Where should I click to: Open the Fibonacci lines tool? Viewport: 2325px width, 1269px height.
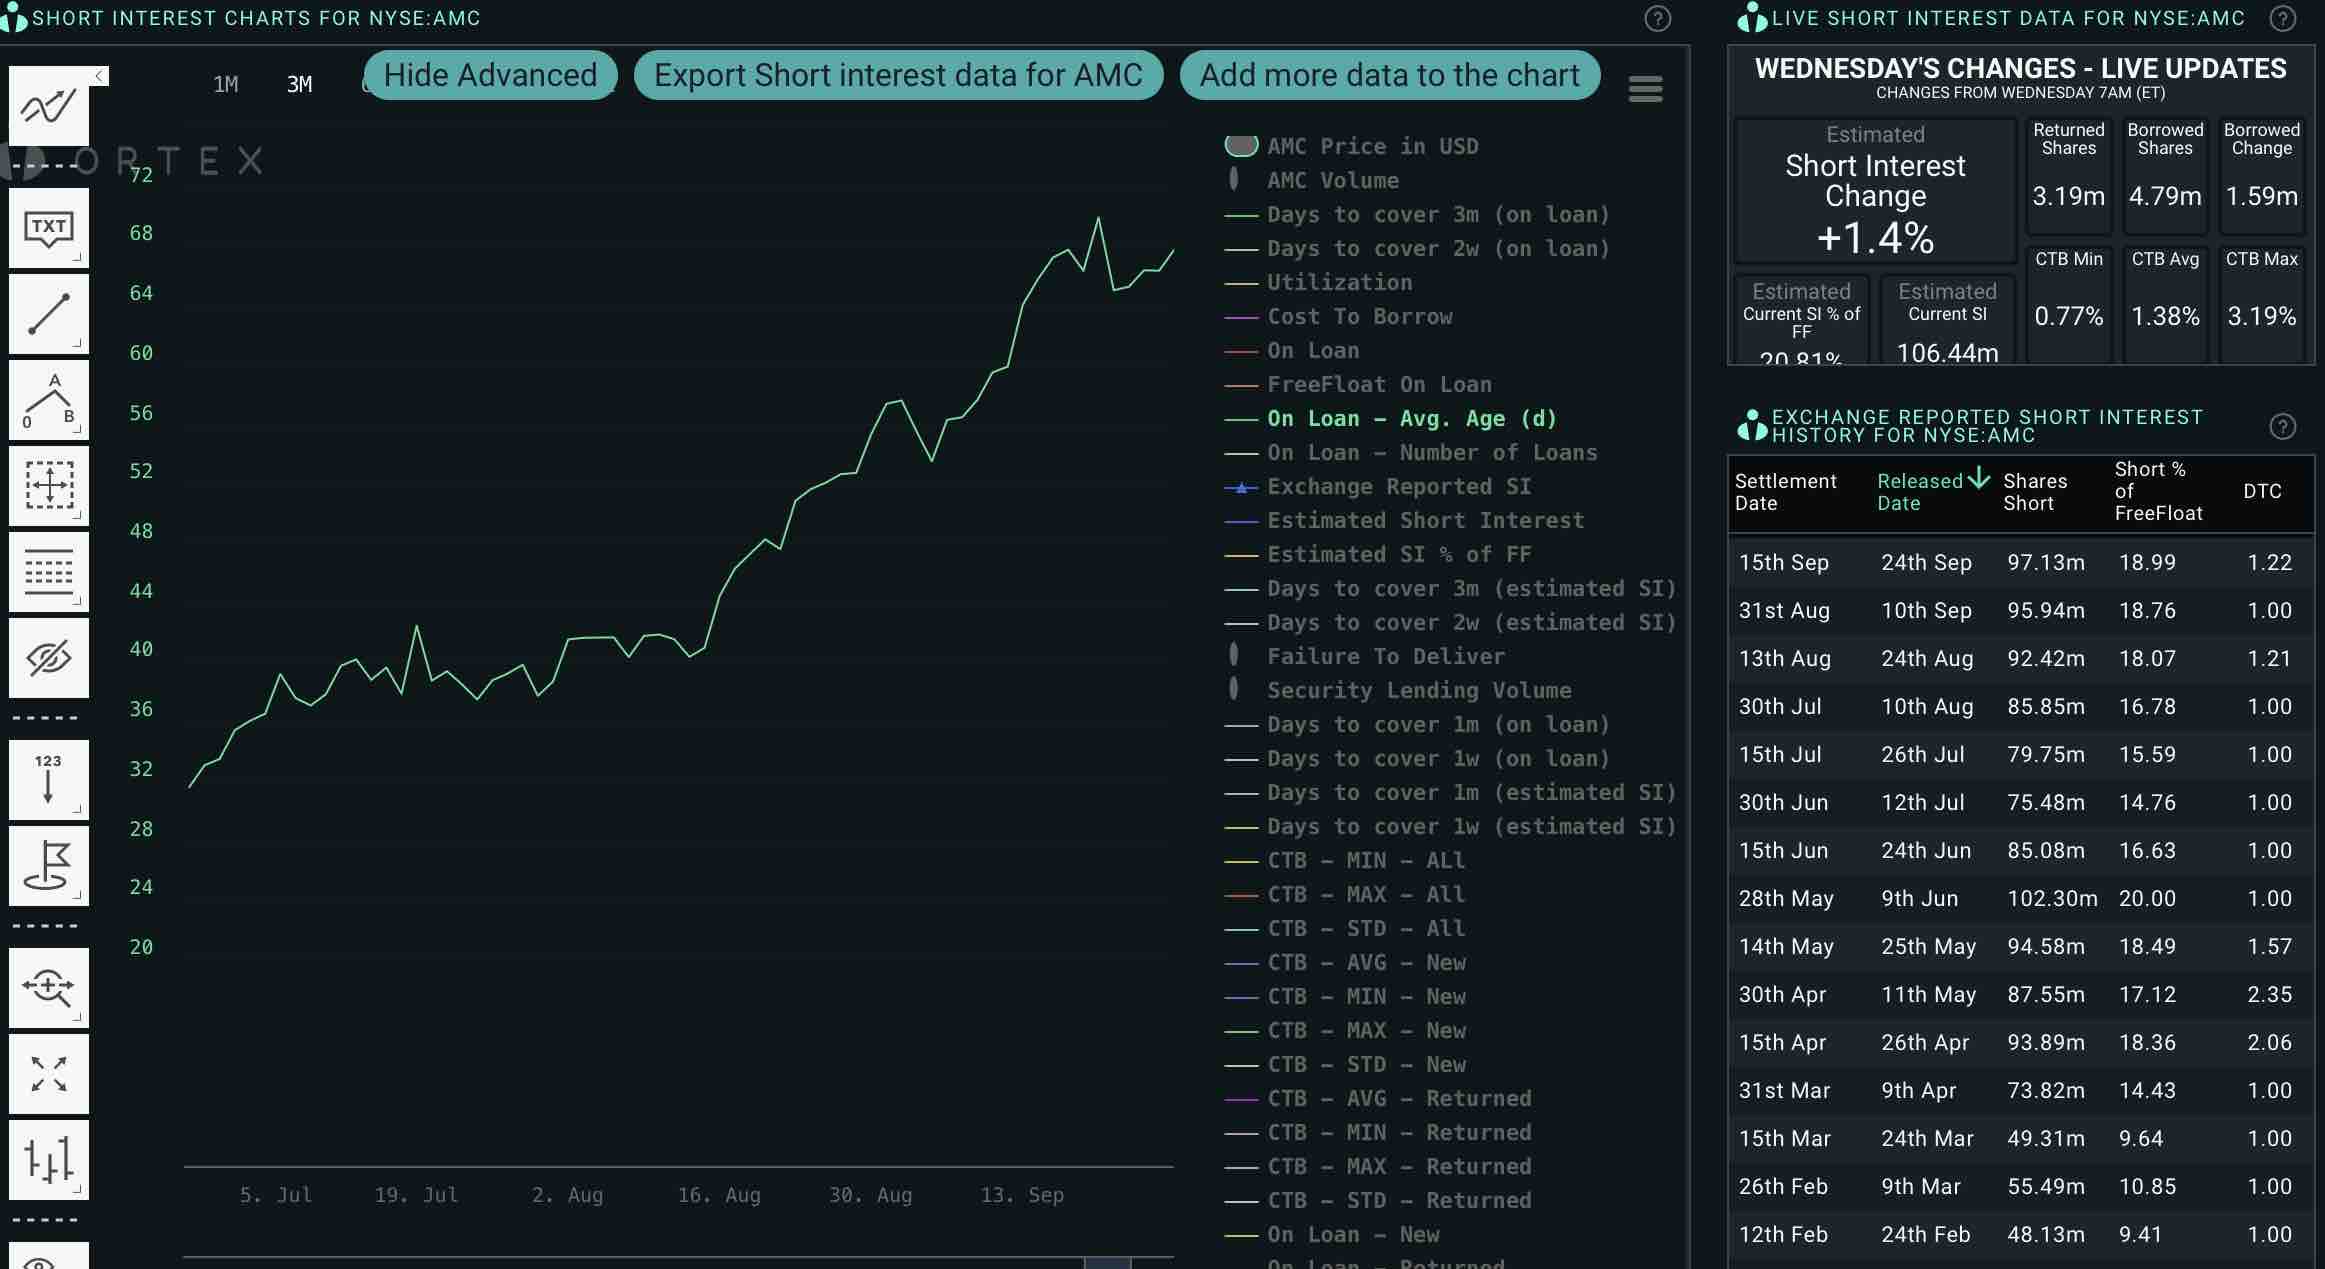point(48,572)
